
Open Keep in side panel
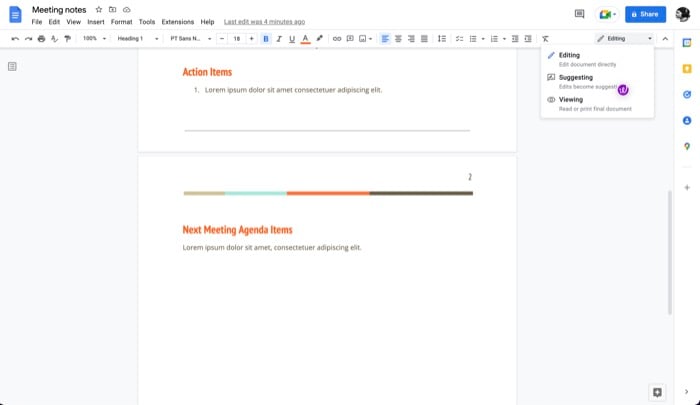[687, 69]
